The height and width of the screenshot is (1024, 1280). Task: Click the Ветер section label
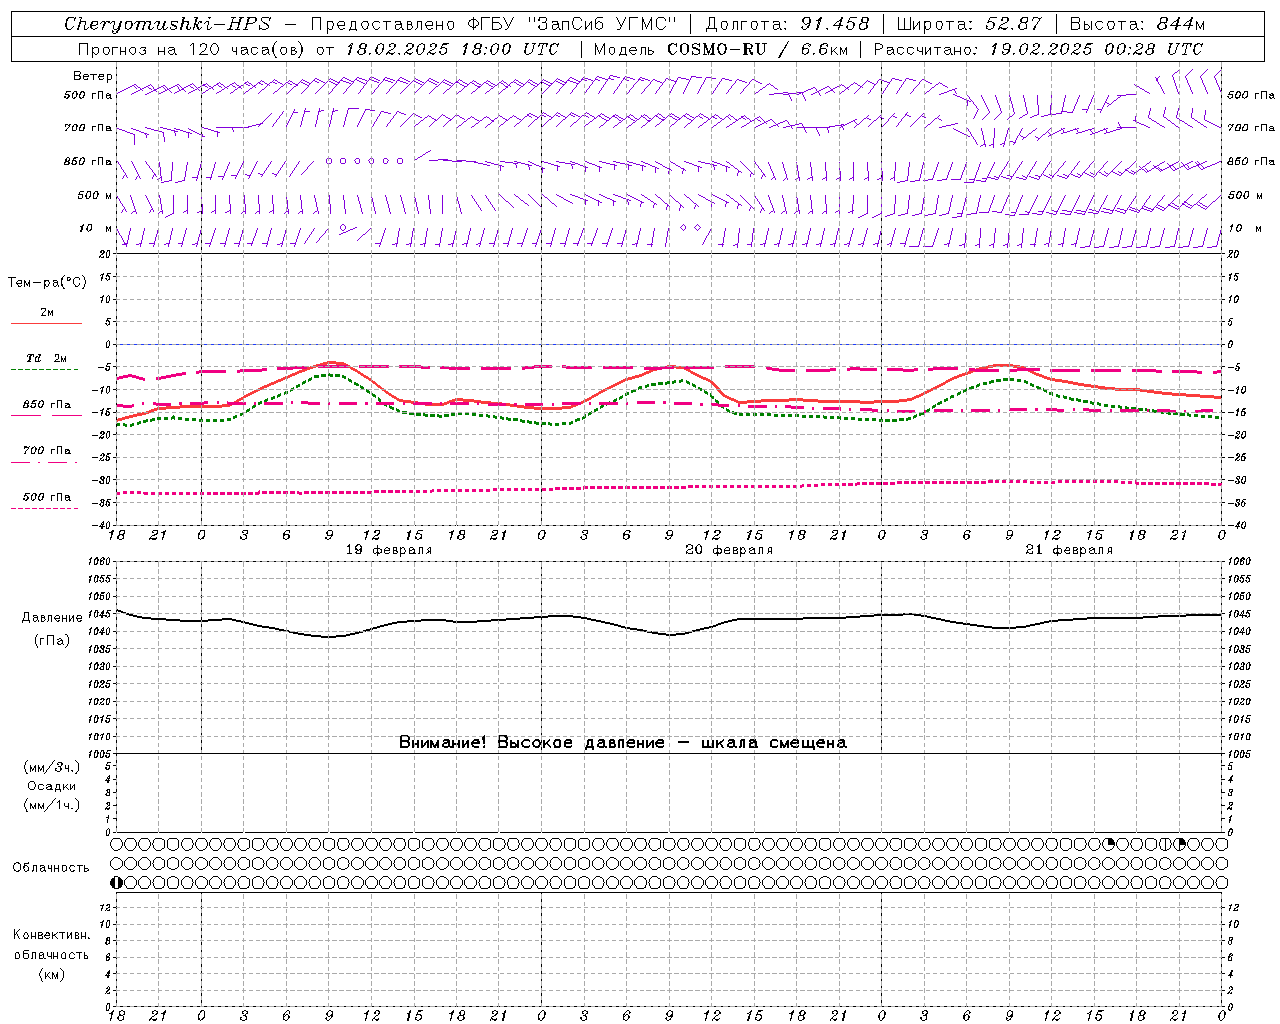(93, 76)
